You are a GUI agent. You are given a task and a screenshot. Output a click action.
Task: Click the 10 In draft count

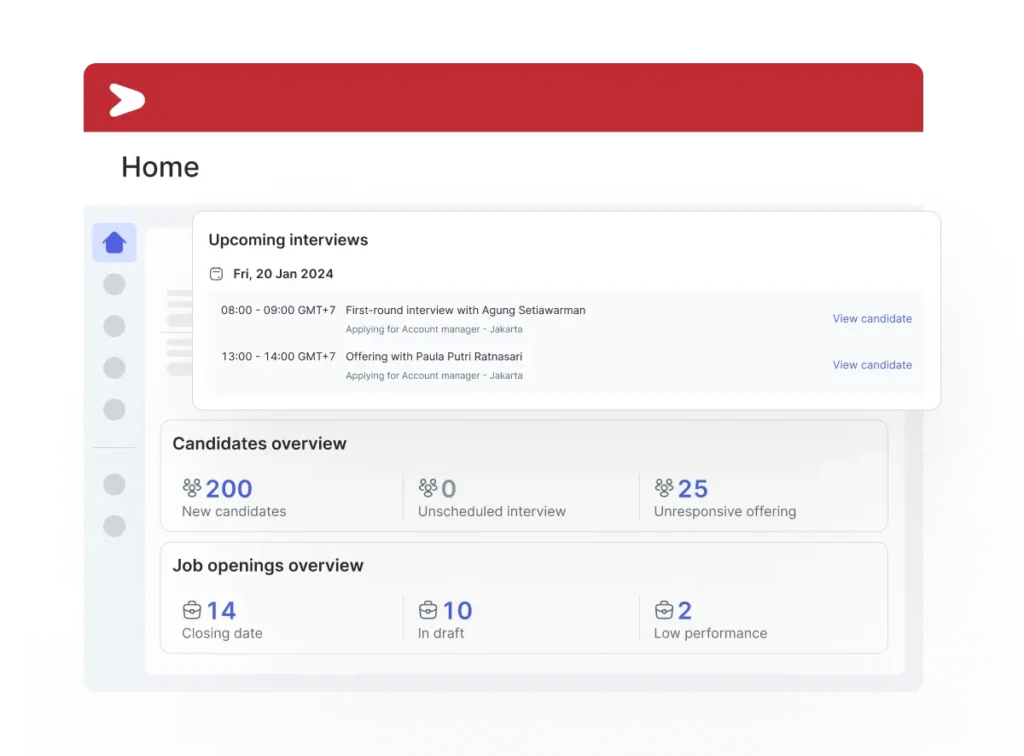[x=458, y=610]
